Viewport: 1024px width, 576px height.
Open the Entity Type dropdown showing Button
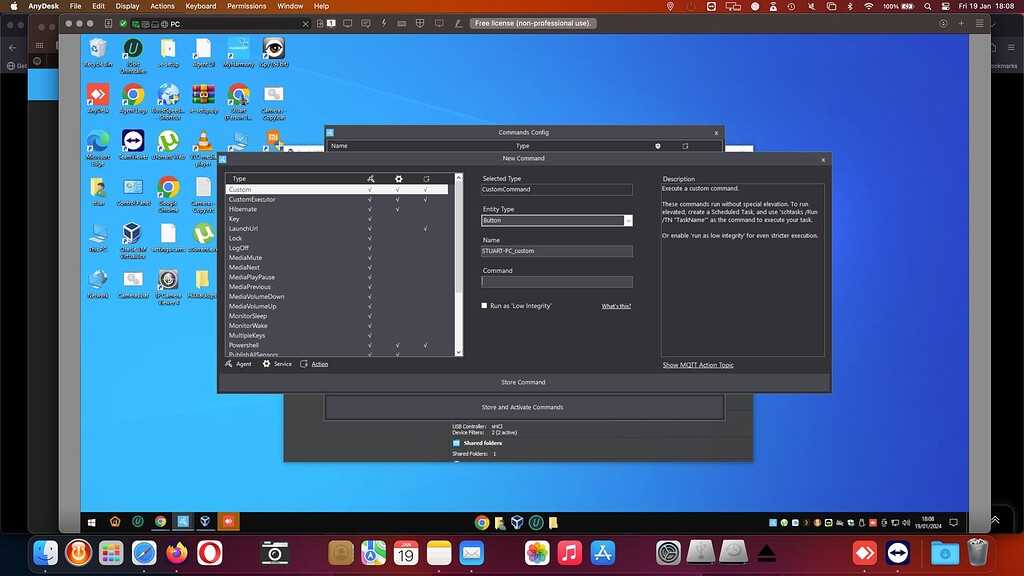pyautogui.click(x=629, y=220)
